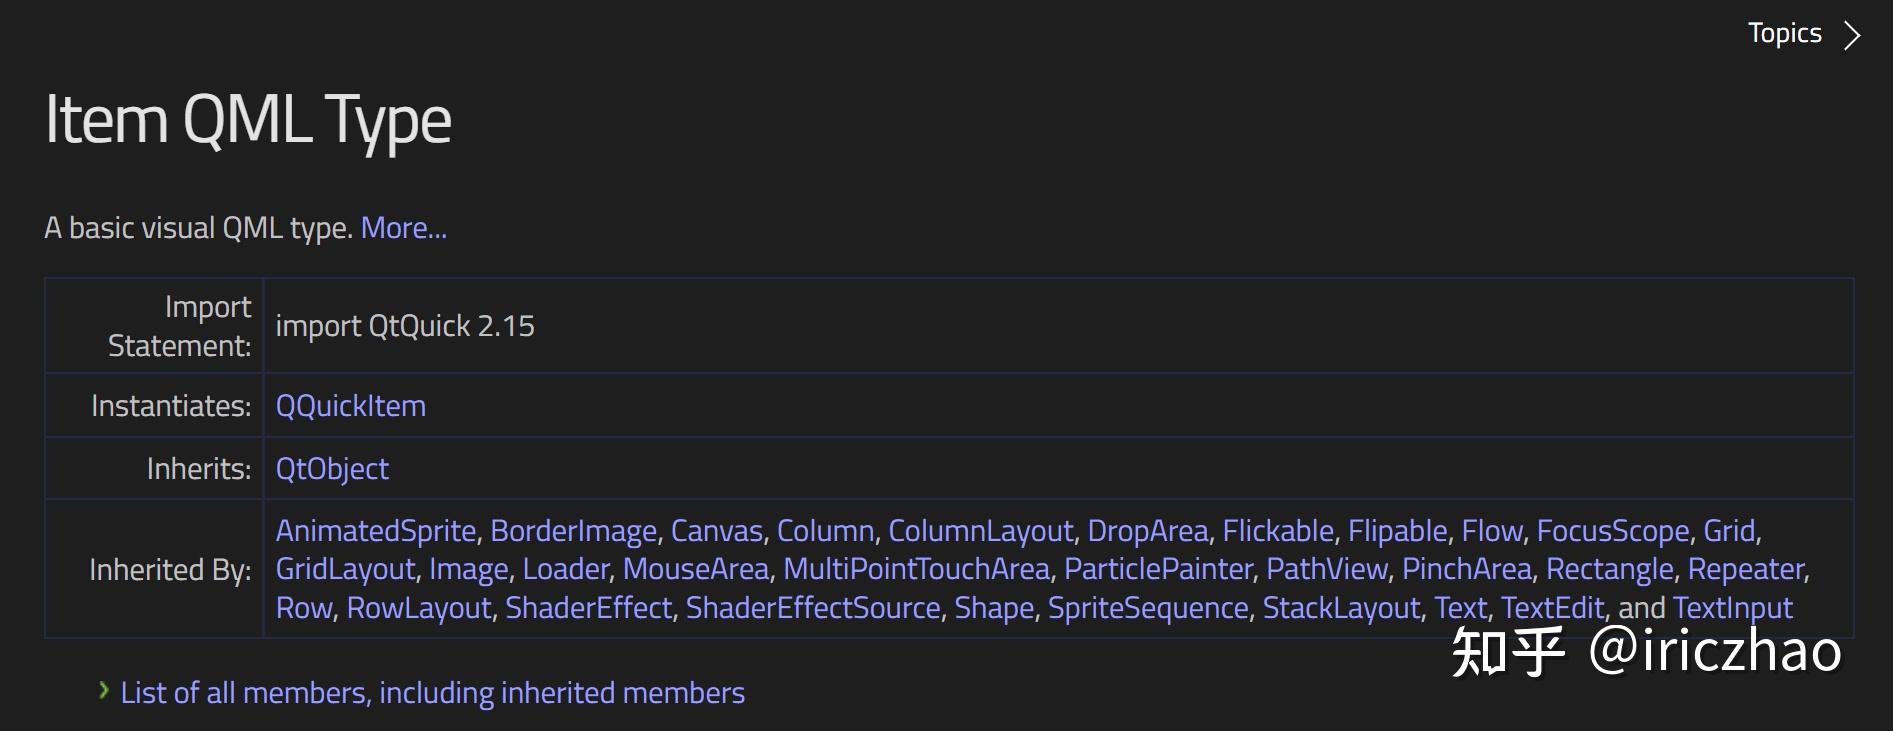
Task: Open the Canvas type link
Action: pos(716,531)
